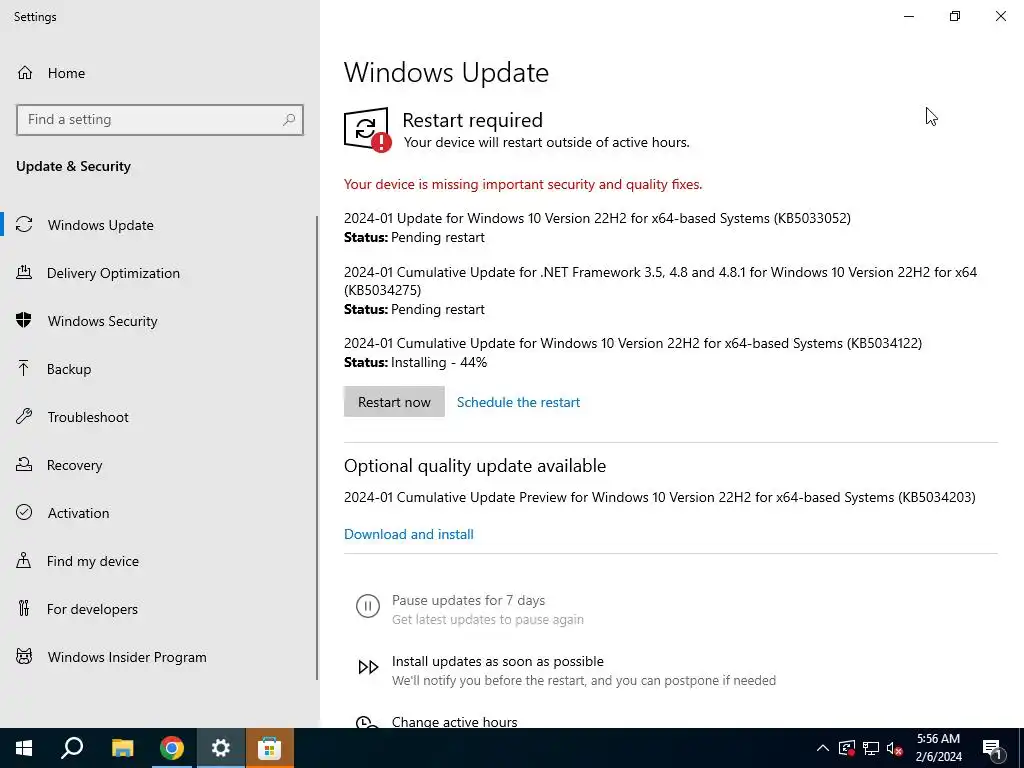Click the Find my device icon
Viewport: 1024px width, 768px height.
[24, 560]
